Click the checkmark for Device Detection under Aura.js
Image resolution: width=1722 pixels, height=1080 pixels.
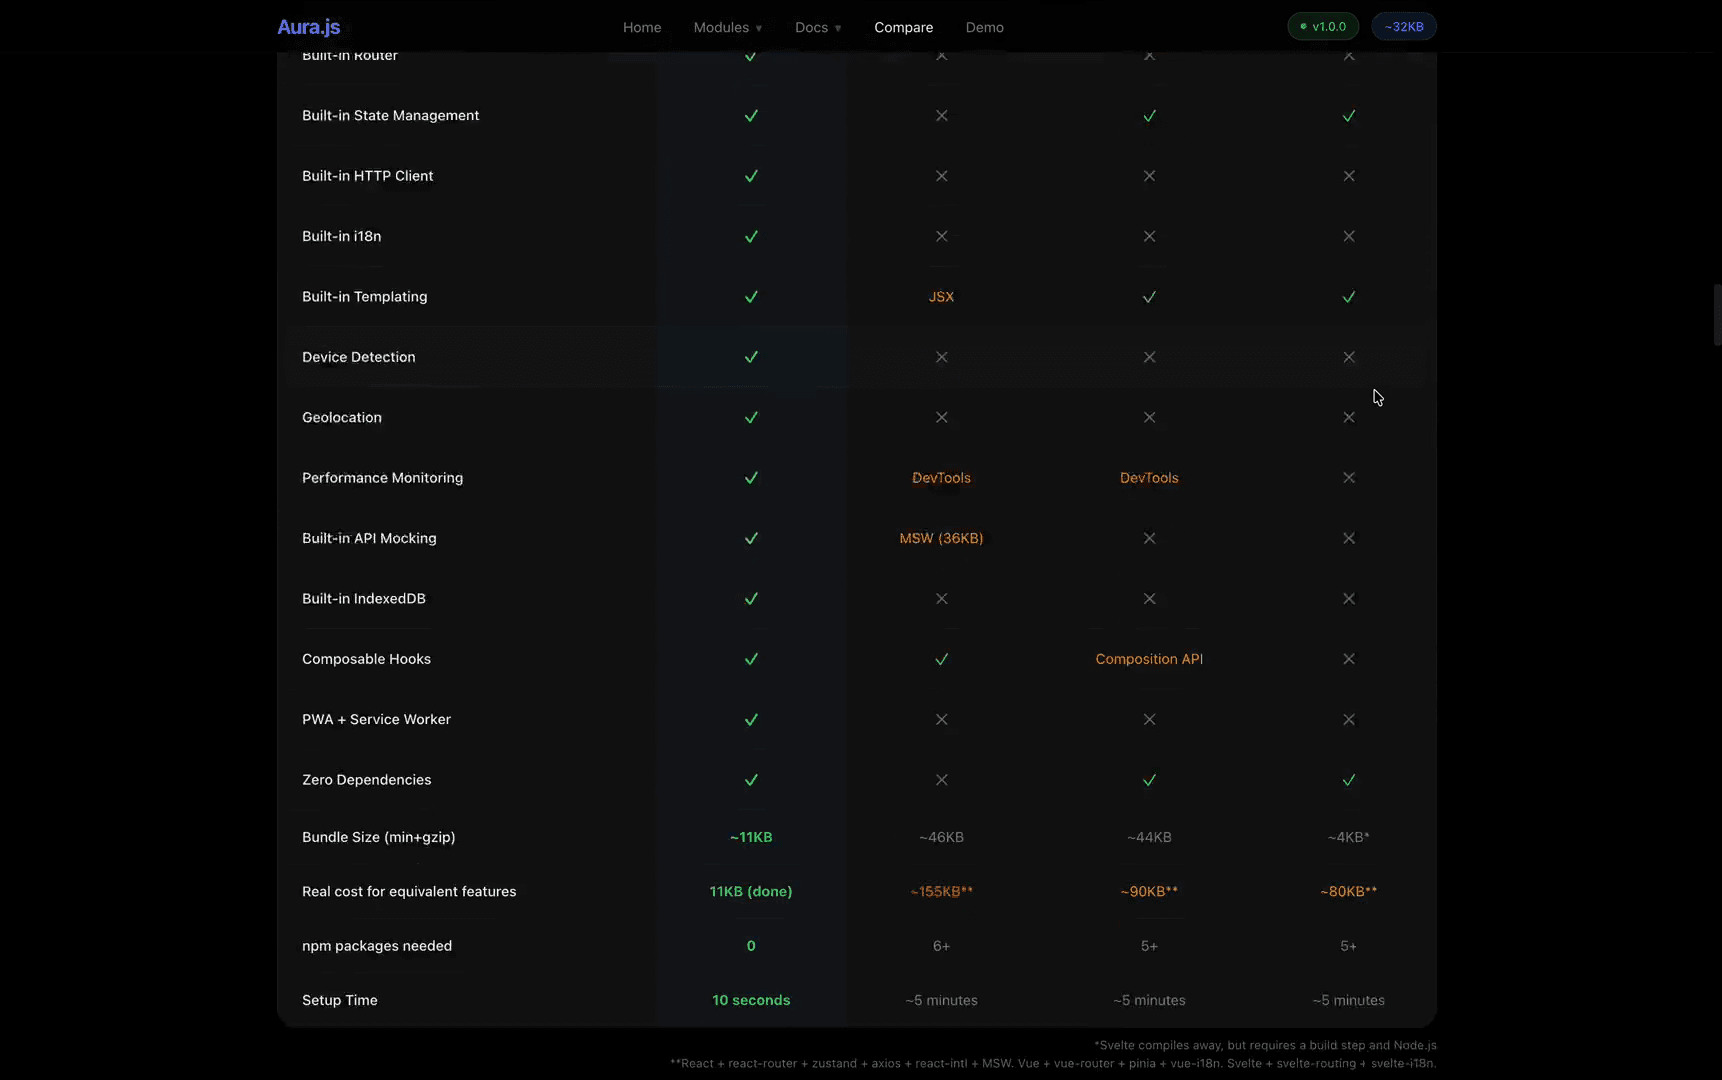(x=751, y=357)
